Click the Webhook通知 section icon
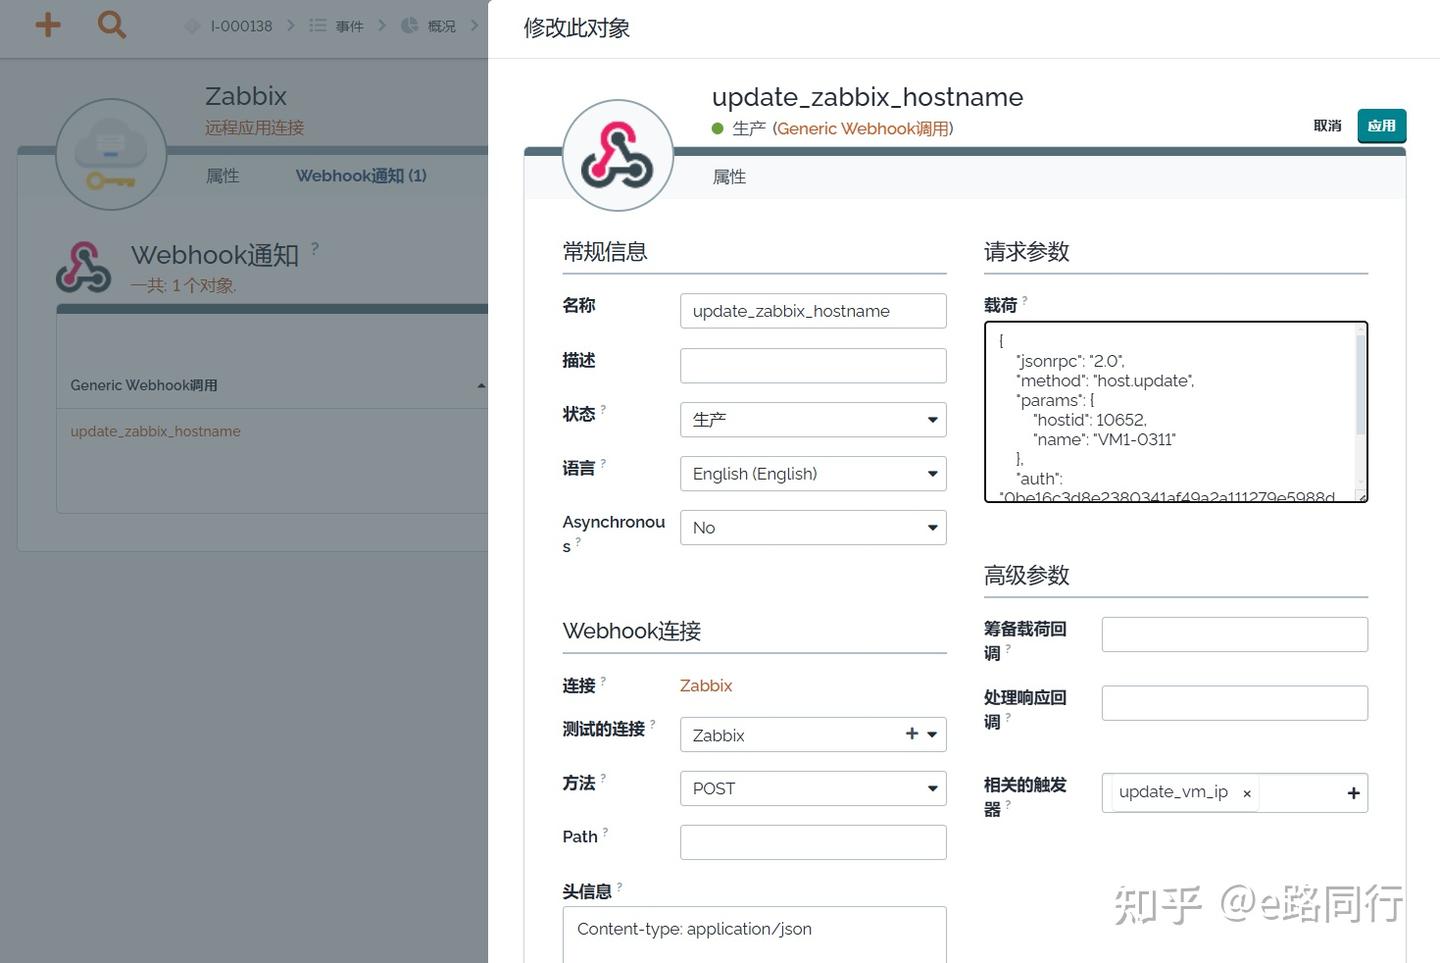1440x963 pixels. (84, 266)
